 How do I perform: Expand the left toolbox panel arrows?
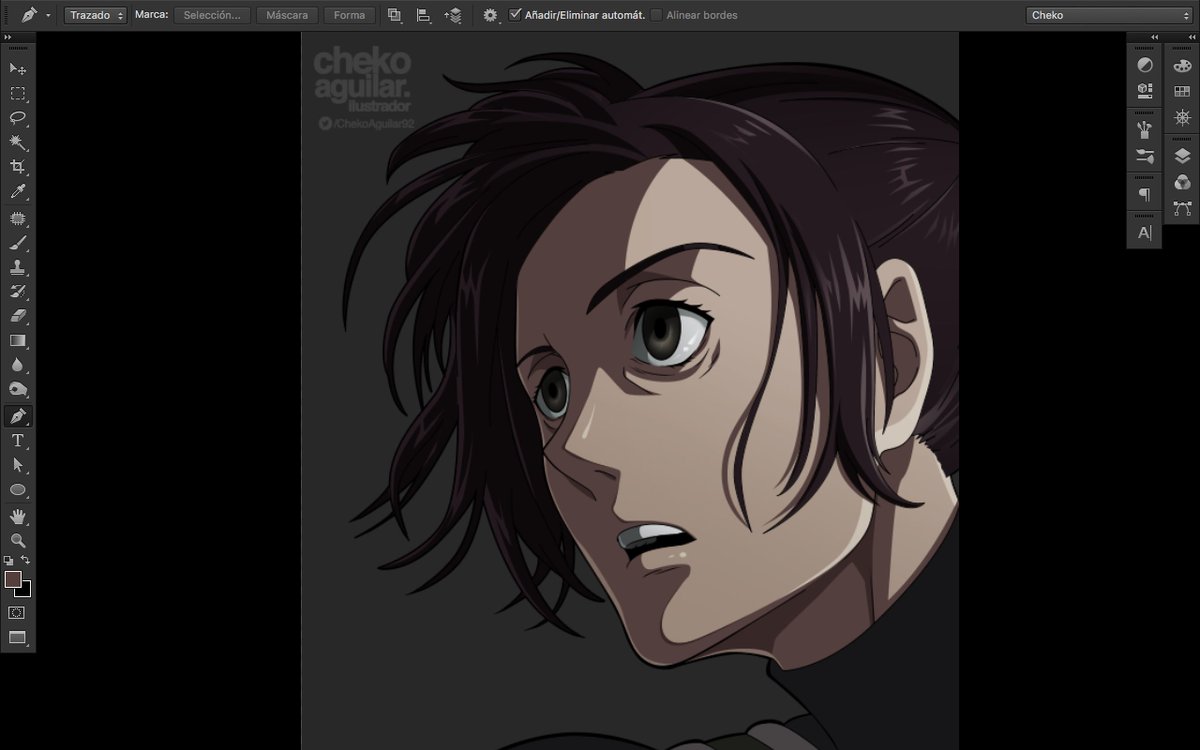pyautogui.click(x=9, y=37)
